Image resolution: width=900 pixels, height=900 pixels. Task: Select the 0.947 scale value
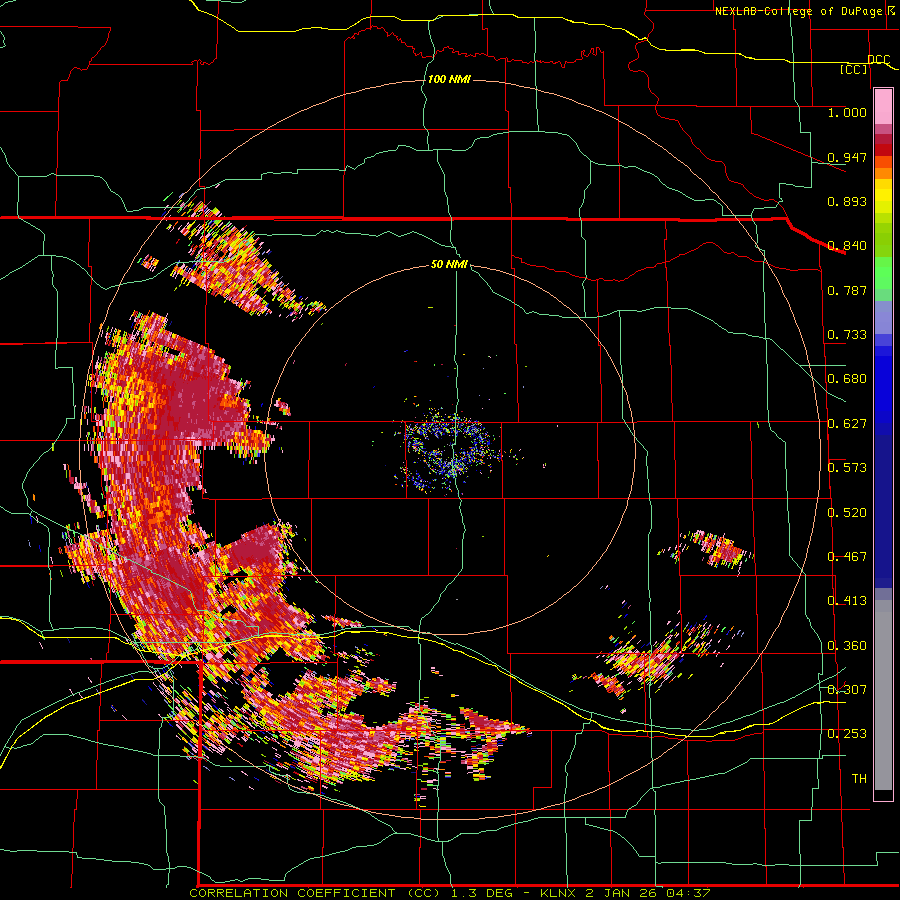click(847, 157)
